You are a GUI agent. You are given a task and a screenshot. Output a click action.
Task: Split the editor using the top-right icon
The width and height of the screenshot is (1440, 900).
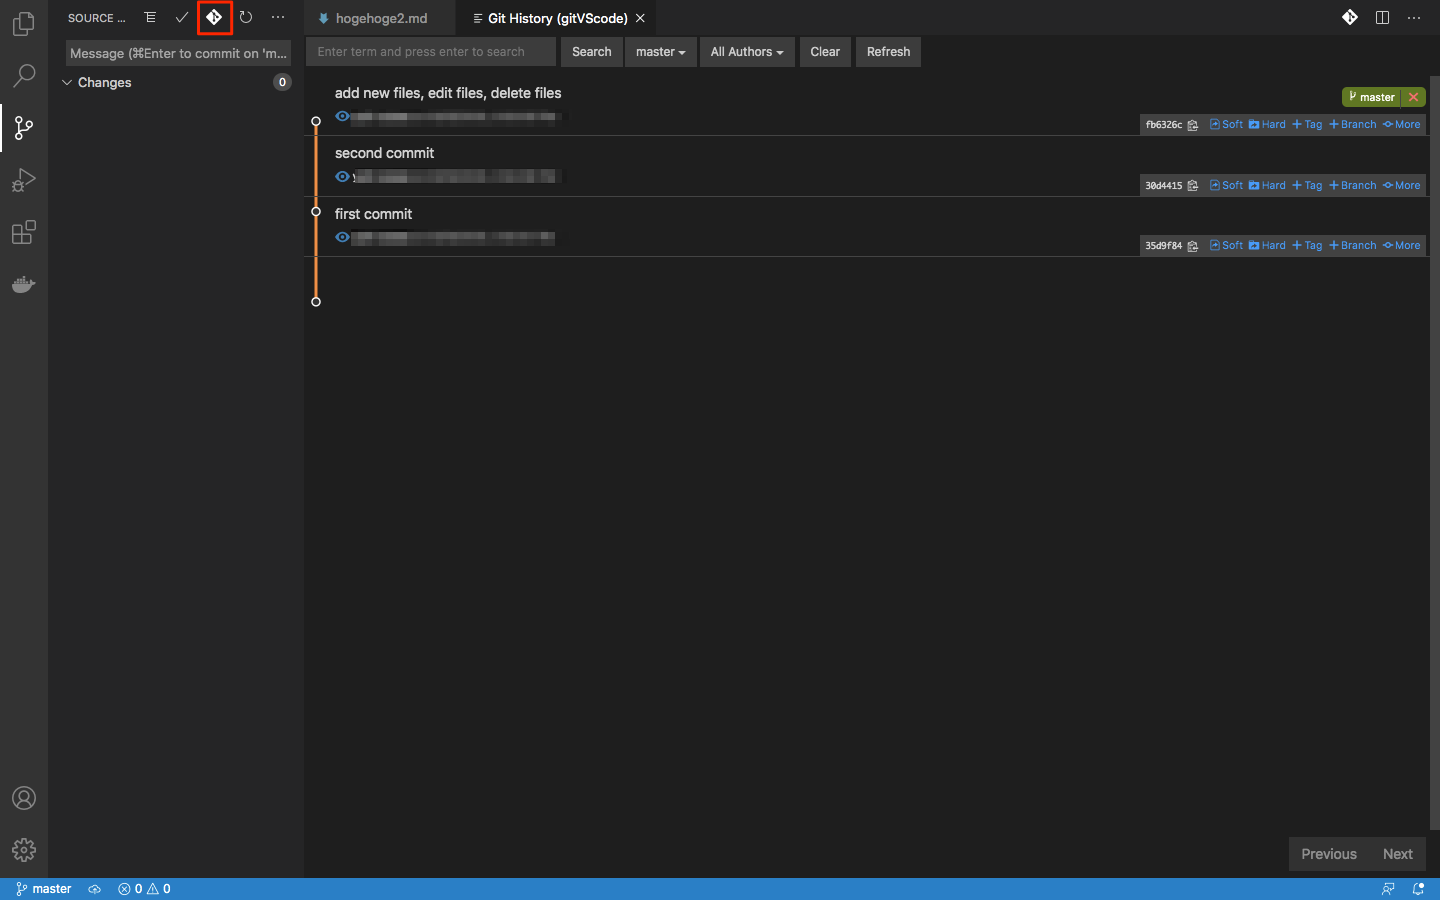click(1382, 17)
